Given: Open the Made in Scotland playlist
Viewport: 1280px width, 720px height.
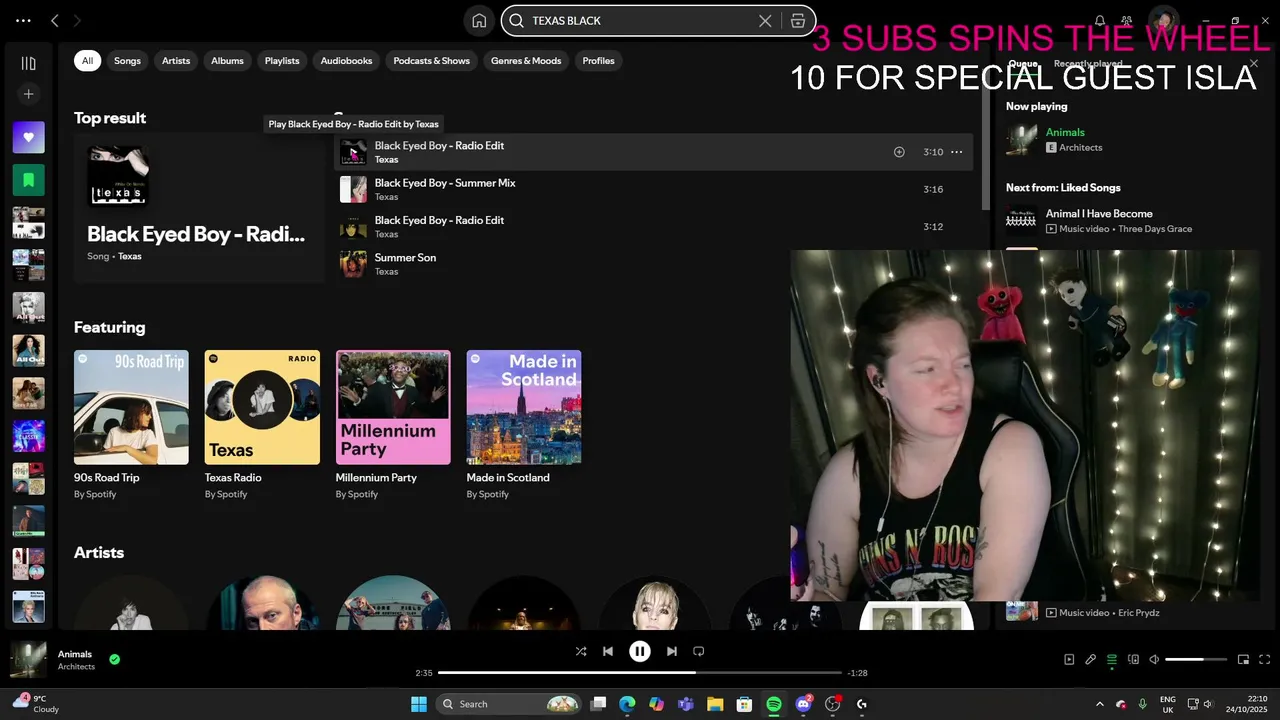Looking at the screenshot, I should coord(524,425).
